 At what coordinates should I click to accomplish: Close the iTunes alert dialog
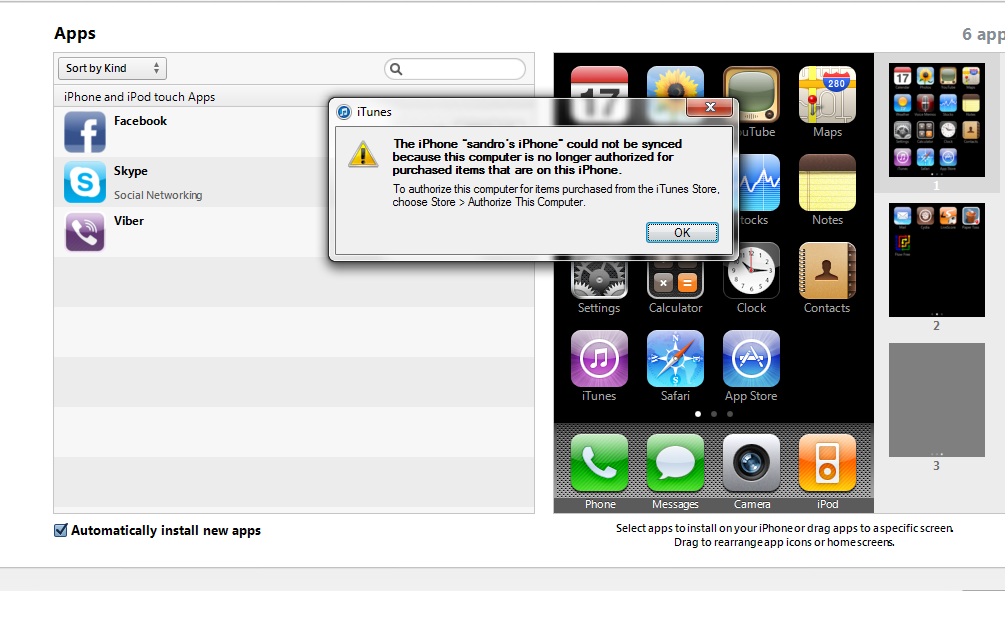coord(710,107)
